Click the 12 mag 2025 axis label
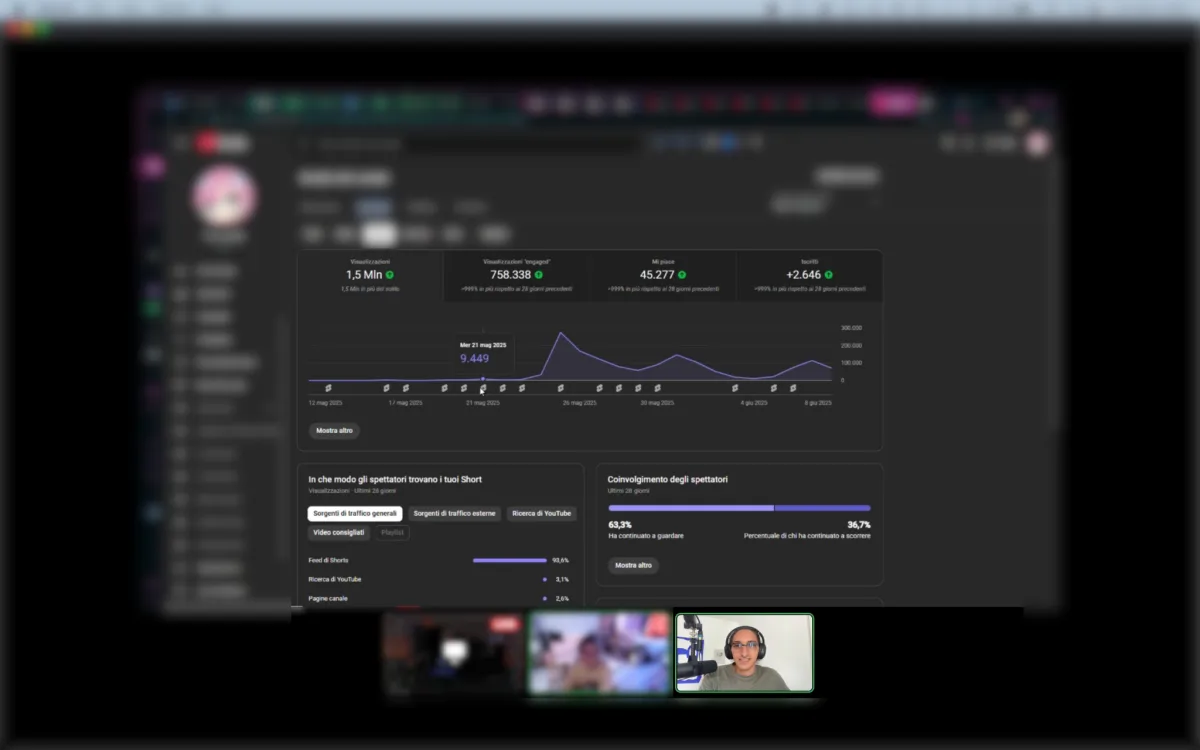Image resolution: width=1200 pixels, height=750 pixels. tap(326, 403)
